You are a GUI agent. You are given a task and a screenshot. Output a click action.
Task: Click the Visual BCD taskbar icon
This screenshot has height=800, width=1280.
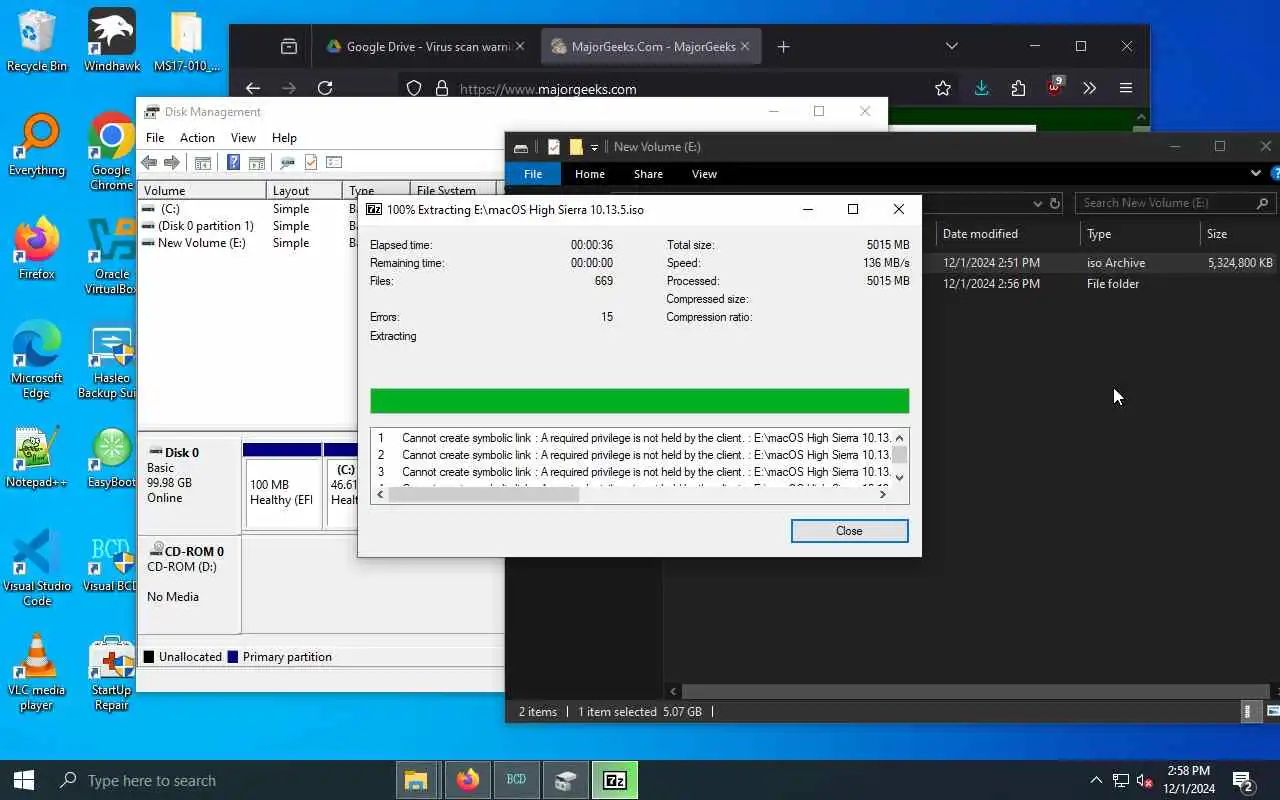coord(516,780)
